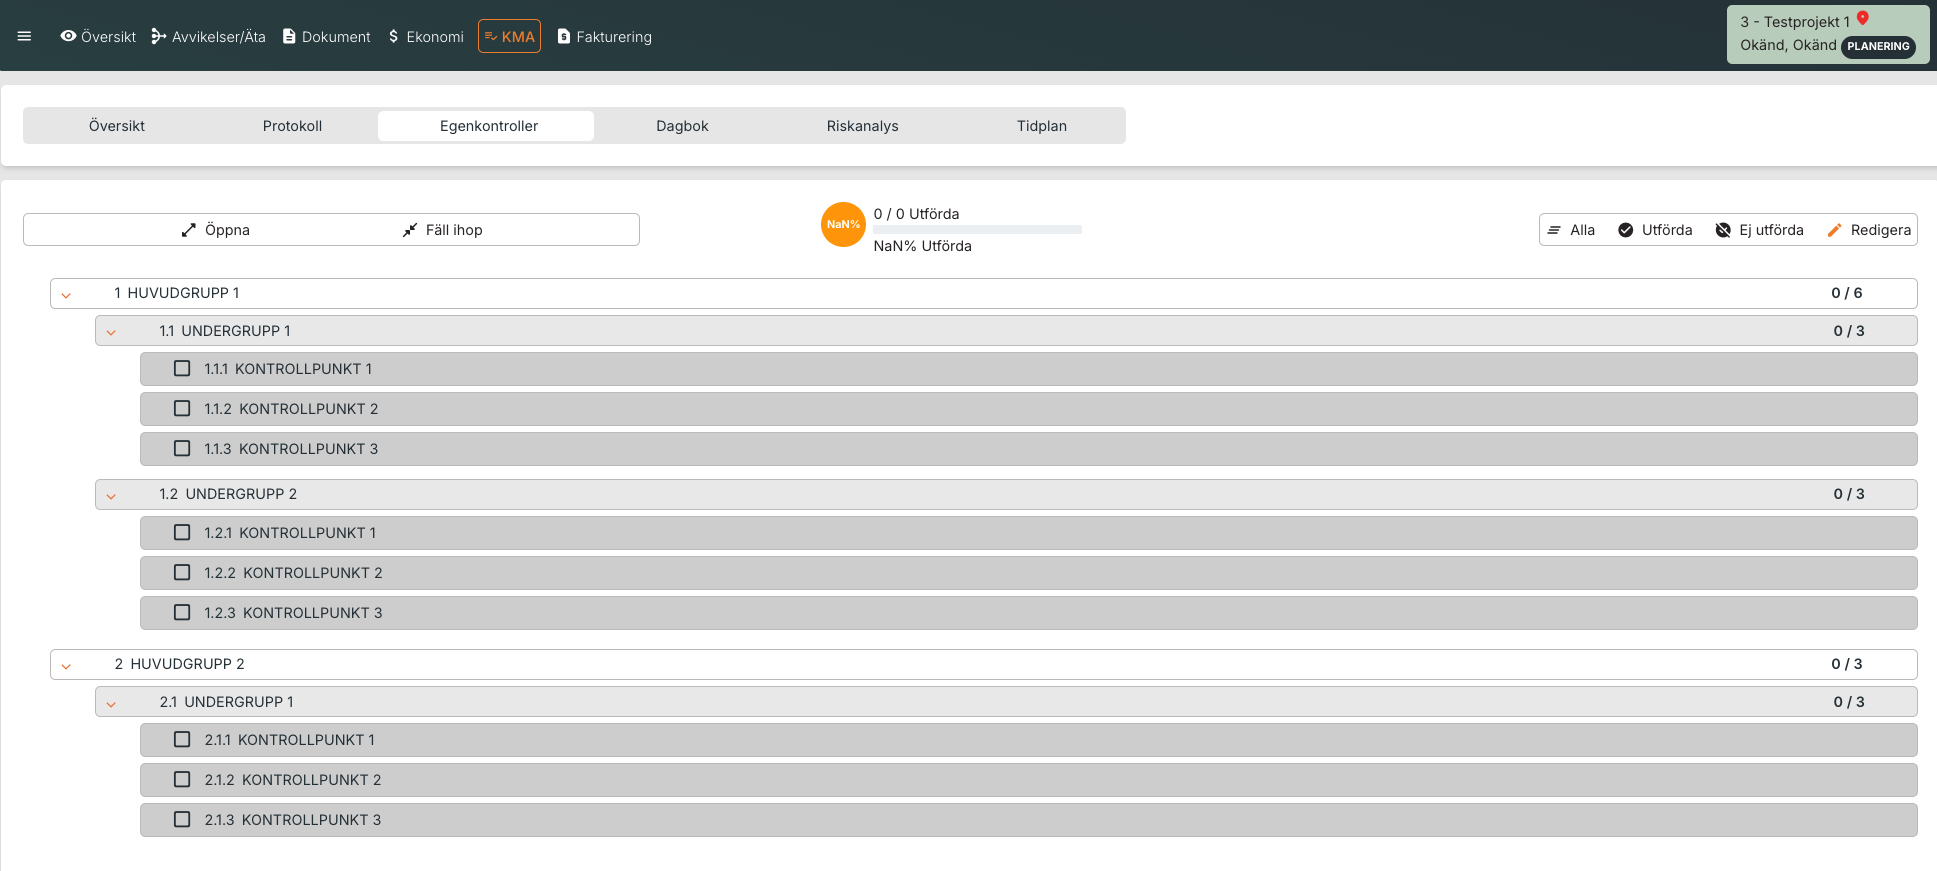1937x871 pixels.
Task: Open Avvikelser/Äta in the top navigation
Action: [208, 36]
